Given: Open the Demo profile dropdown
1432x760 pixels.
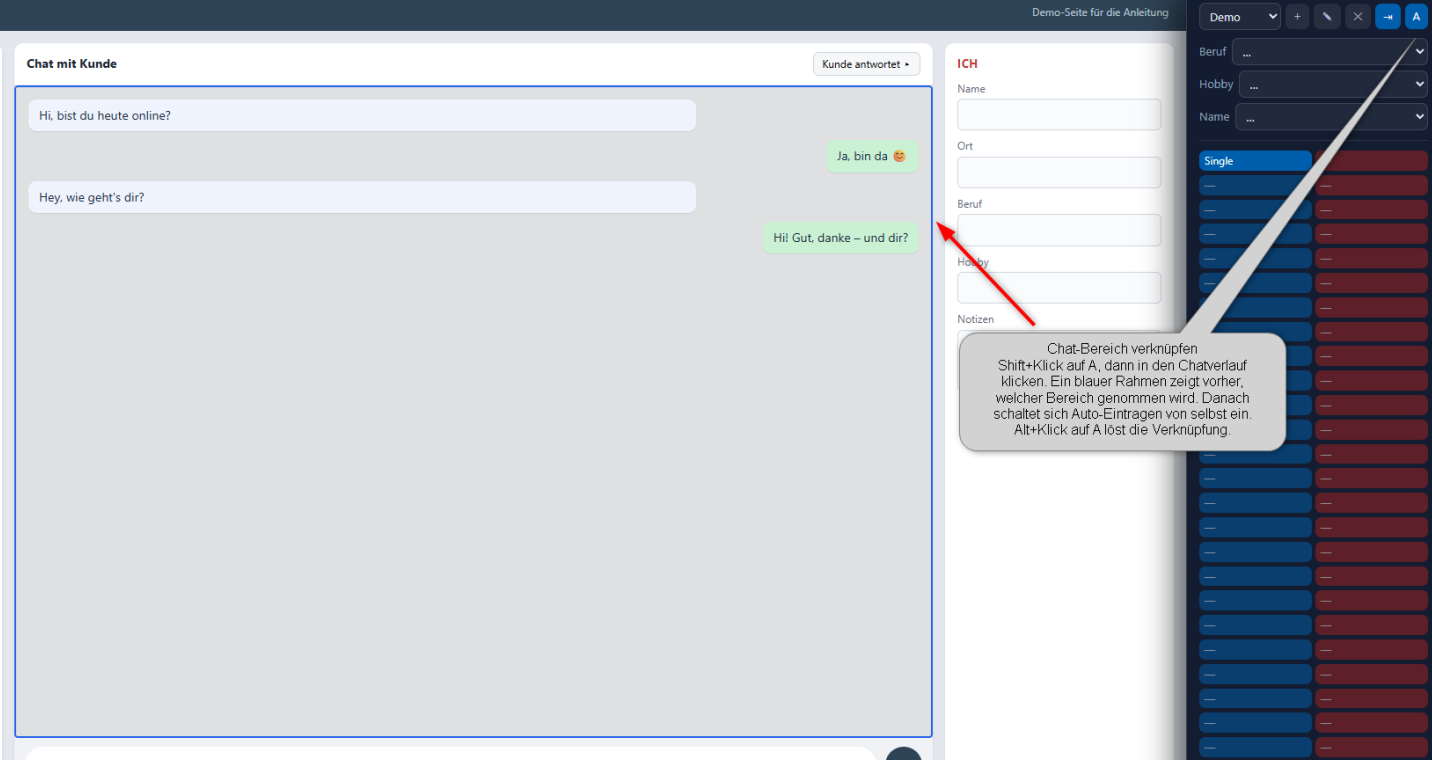Looking at the screenshot, I should pos(1240,17).
